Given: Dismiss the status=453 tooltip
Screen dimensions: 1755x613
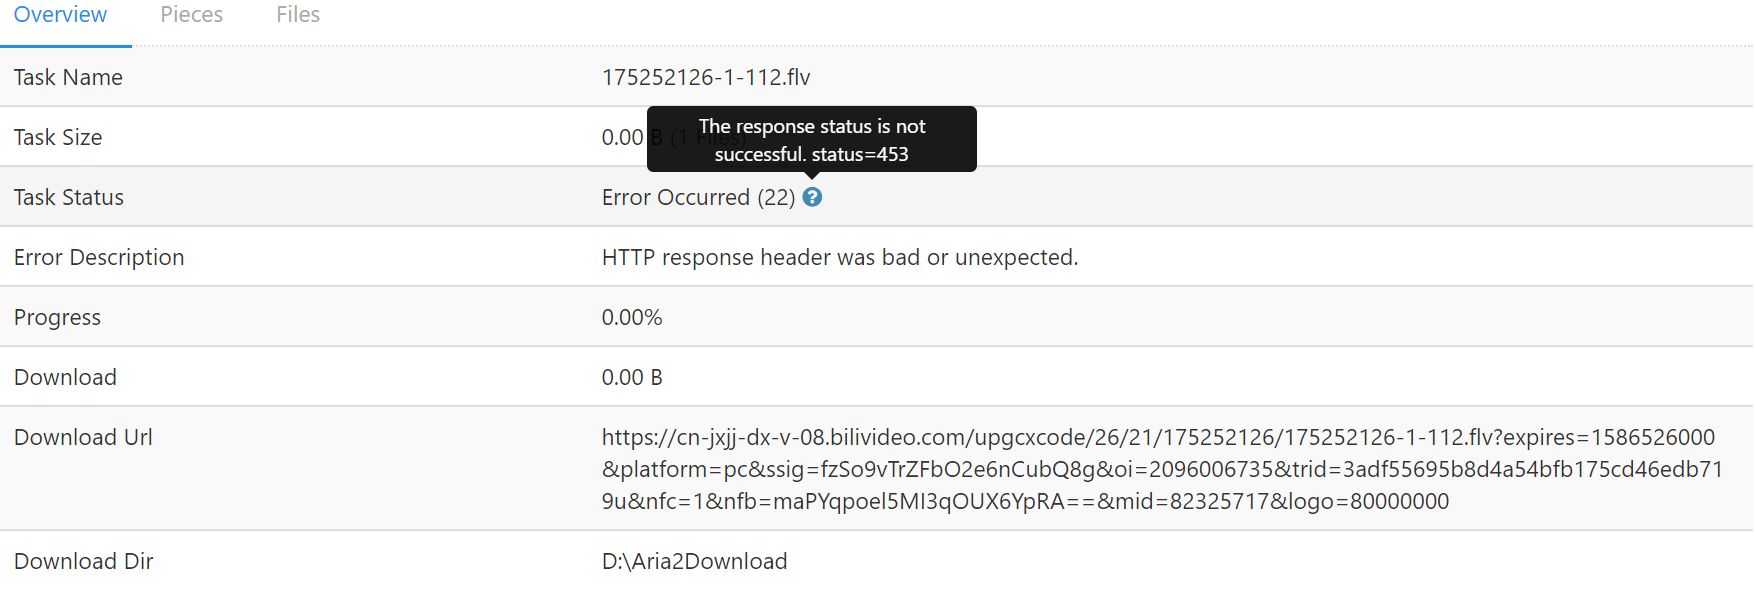Looking at the screenshot, I should 812,139.
